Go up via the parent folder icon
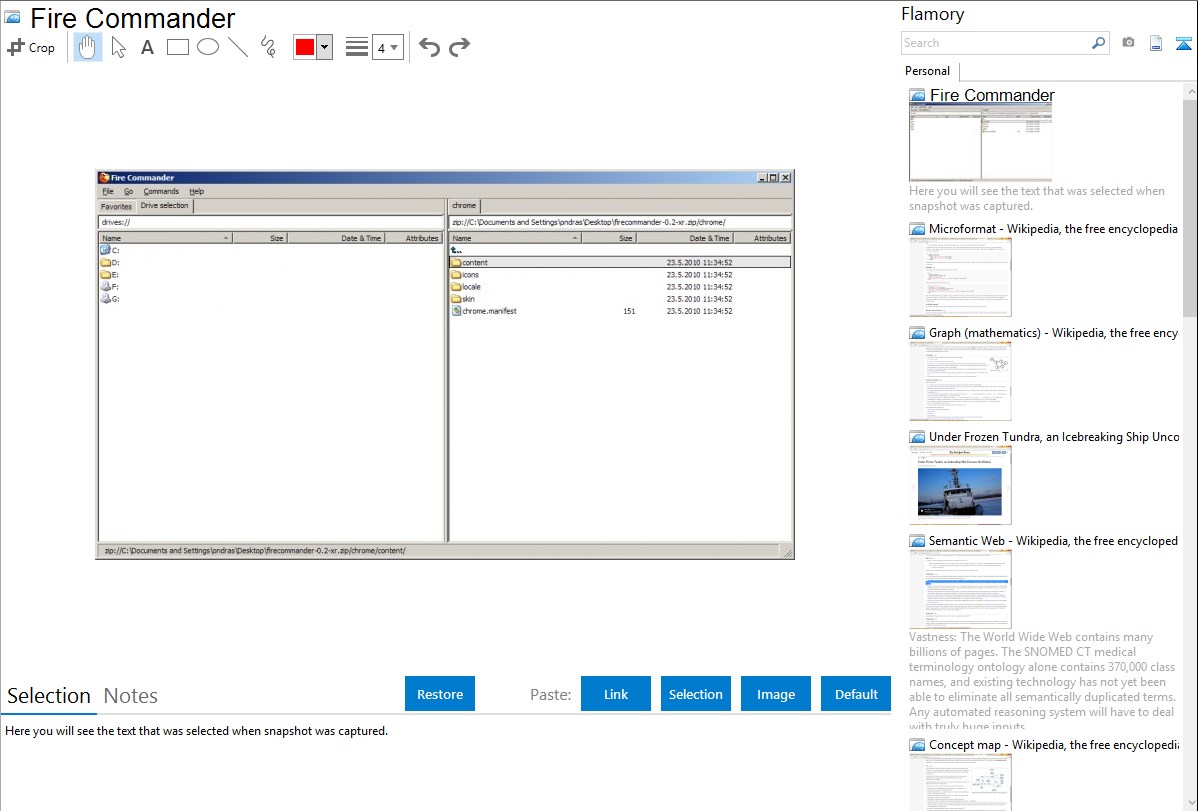This screenshot has width=1198, height=811. pyautogui.click(x=456, y=250)
